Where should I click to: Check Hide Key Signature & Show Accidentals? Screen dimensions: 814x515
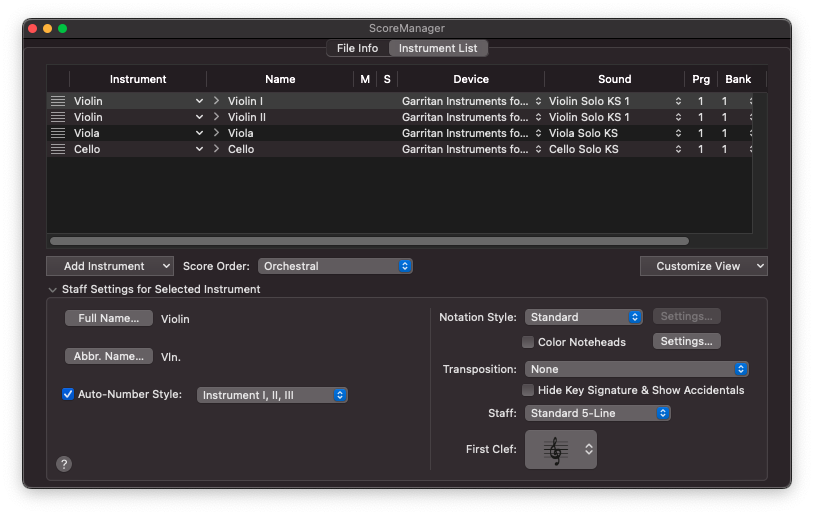pyautogui.click(x=528, y=390)
